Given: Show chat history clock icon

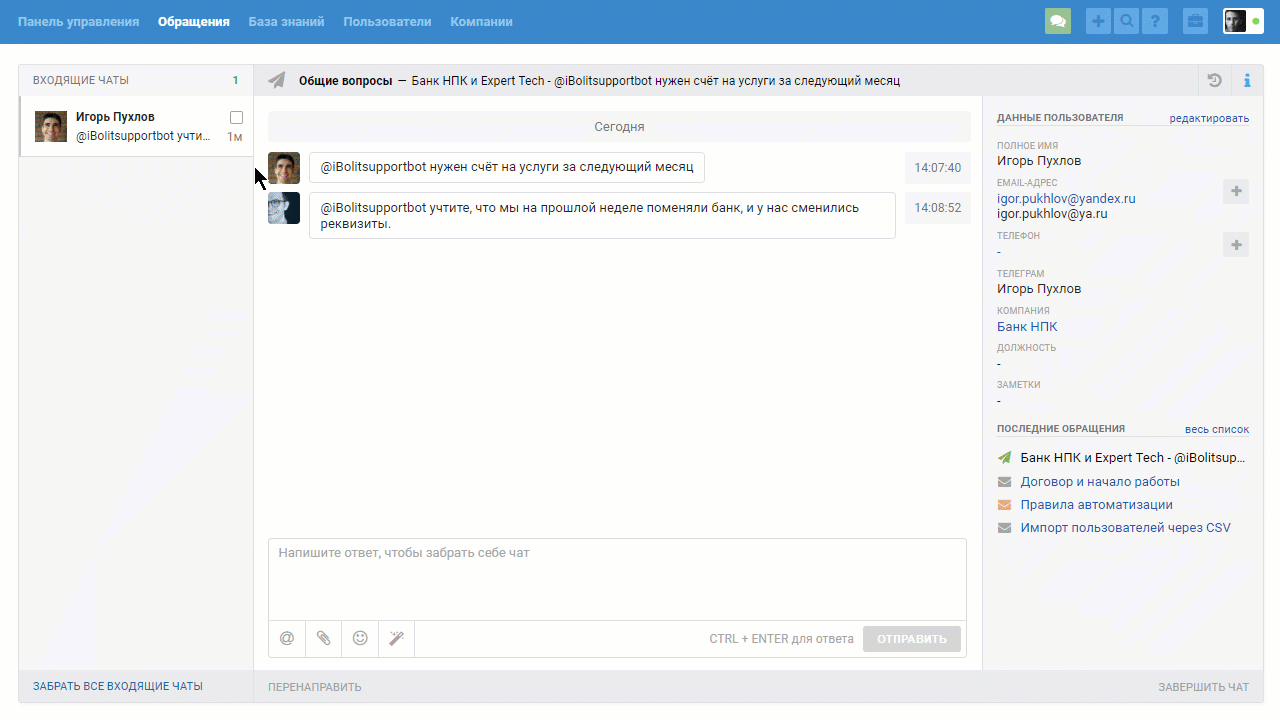Looking at the screenshot, I should 1214,81.
